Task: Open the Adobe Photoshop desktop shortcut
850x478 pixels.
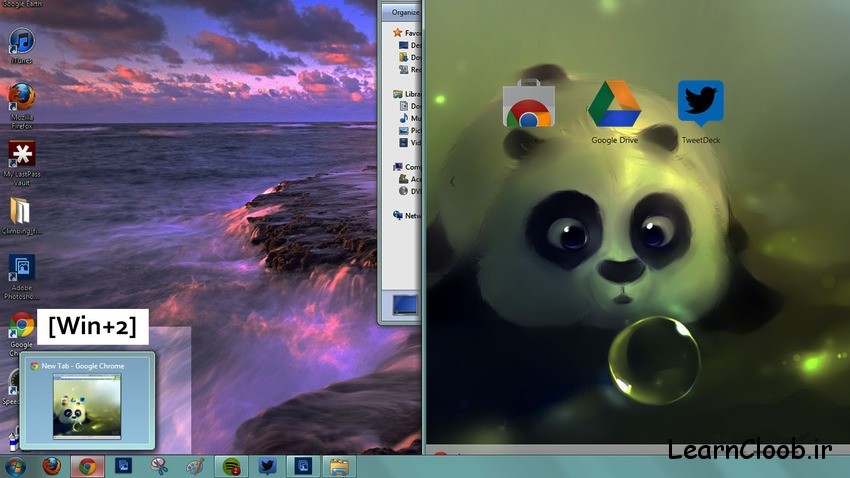Action: point(22,276)
